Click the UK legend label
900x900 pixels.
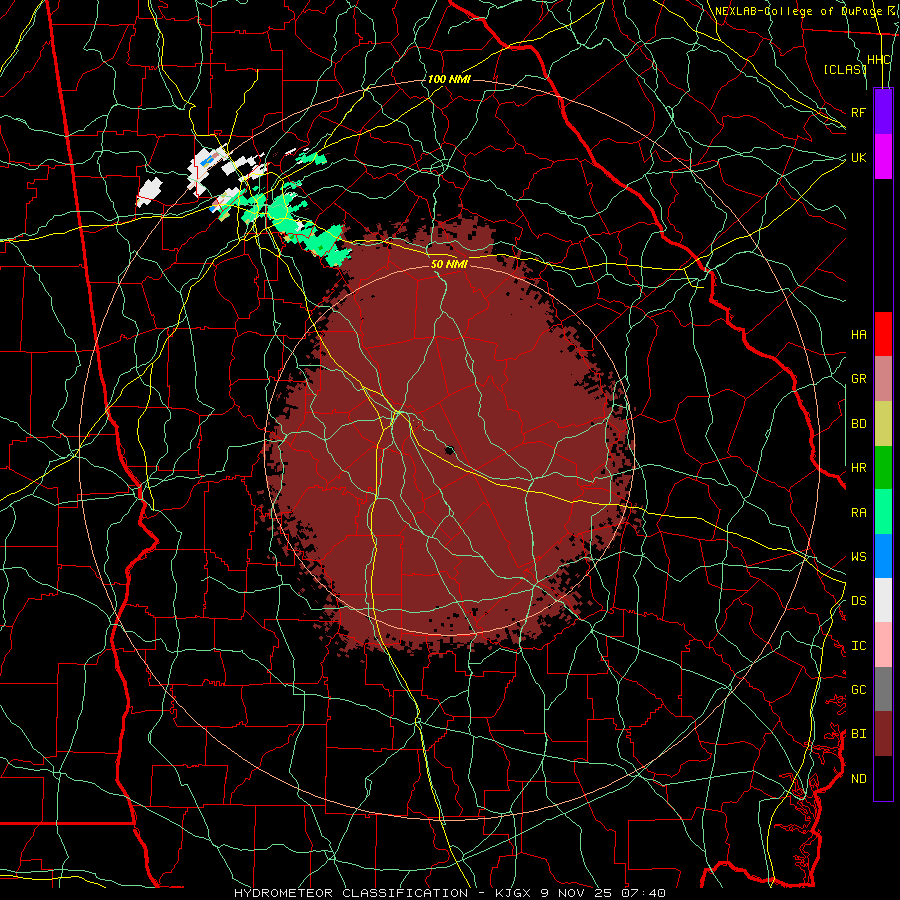pos(859,157)
